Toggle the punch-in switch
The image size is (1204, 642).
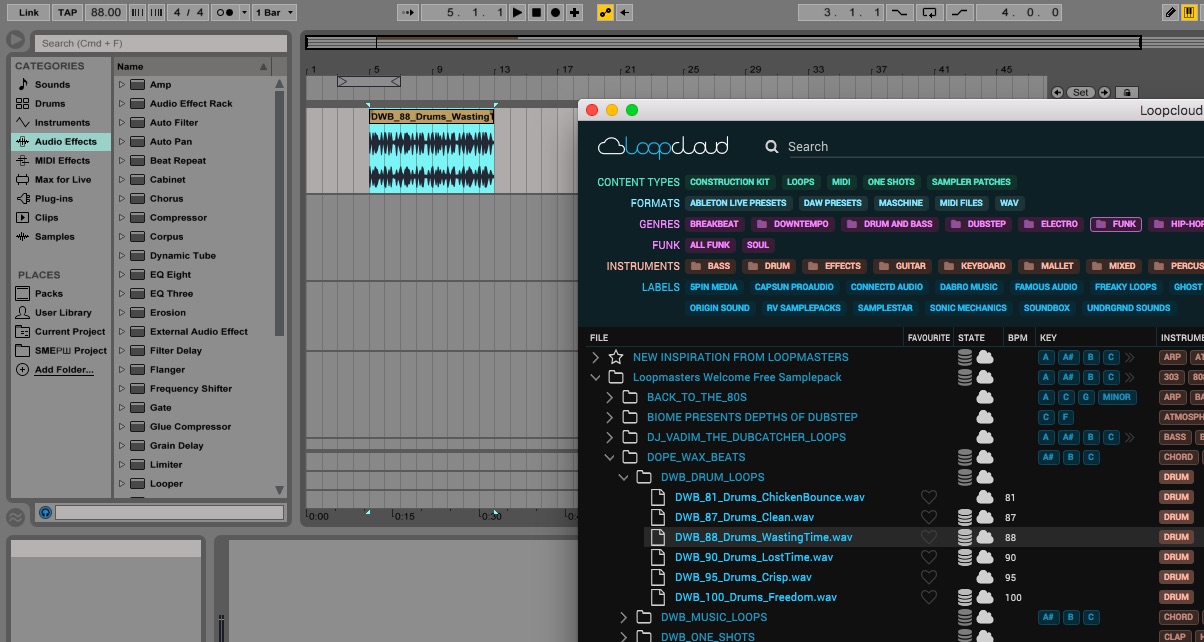click(x=901, y=12)
